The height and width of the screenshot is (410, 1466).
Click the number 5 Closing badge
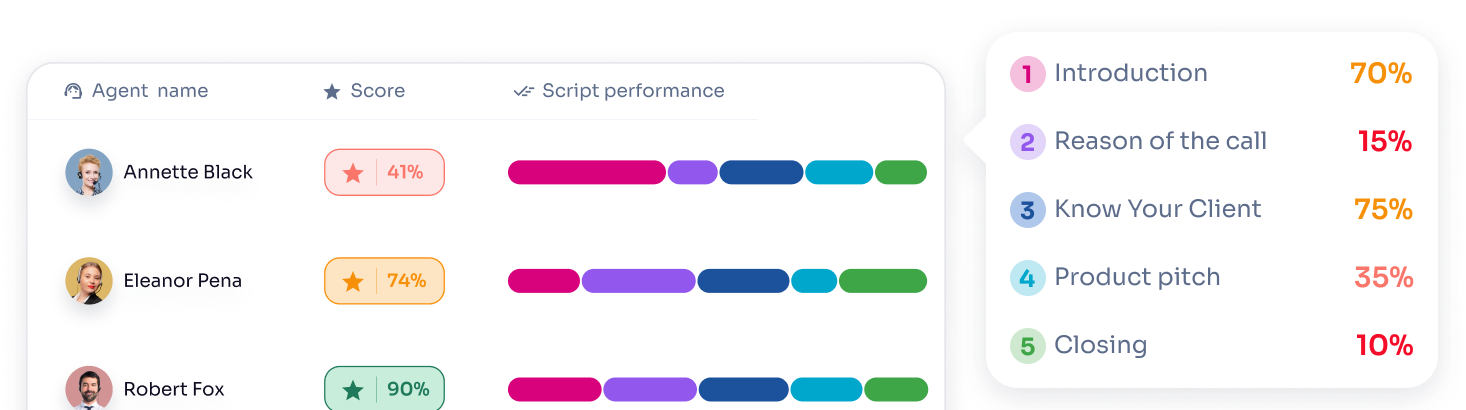[x=1027, y=346]
